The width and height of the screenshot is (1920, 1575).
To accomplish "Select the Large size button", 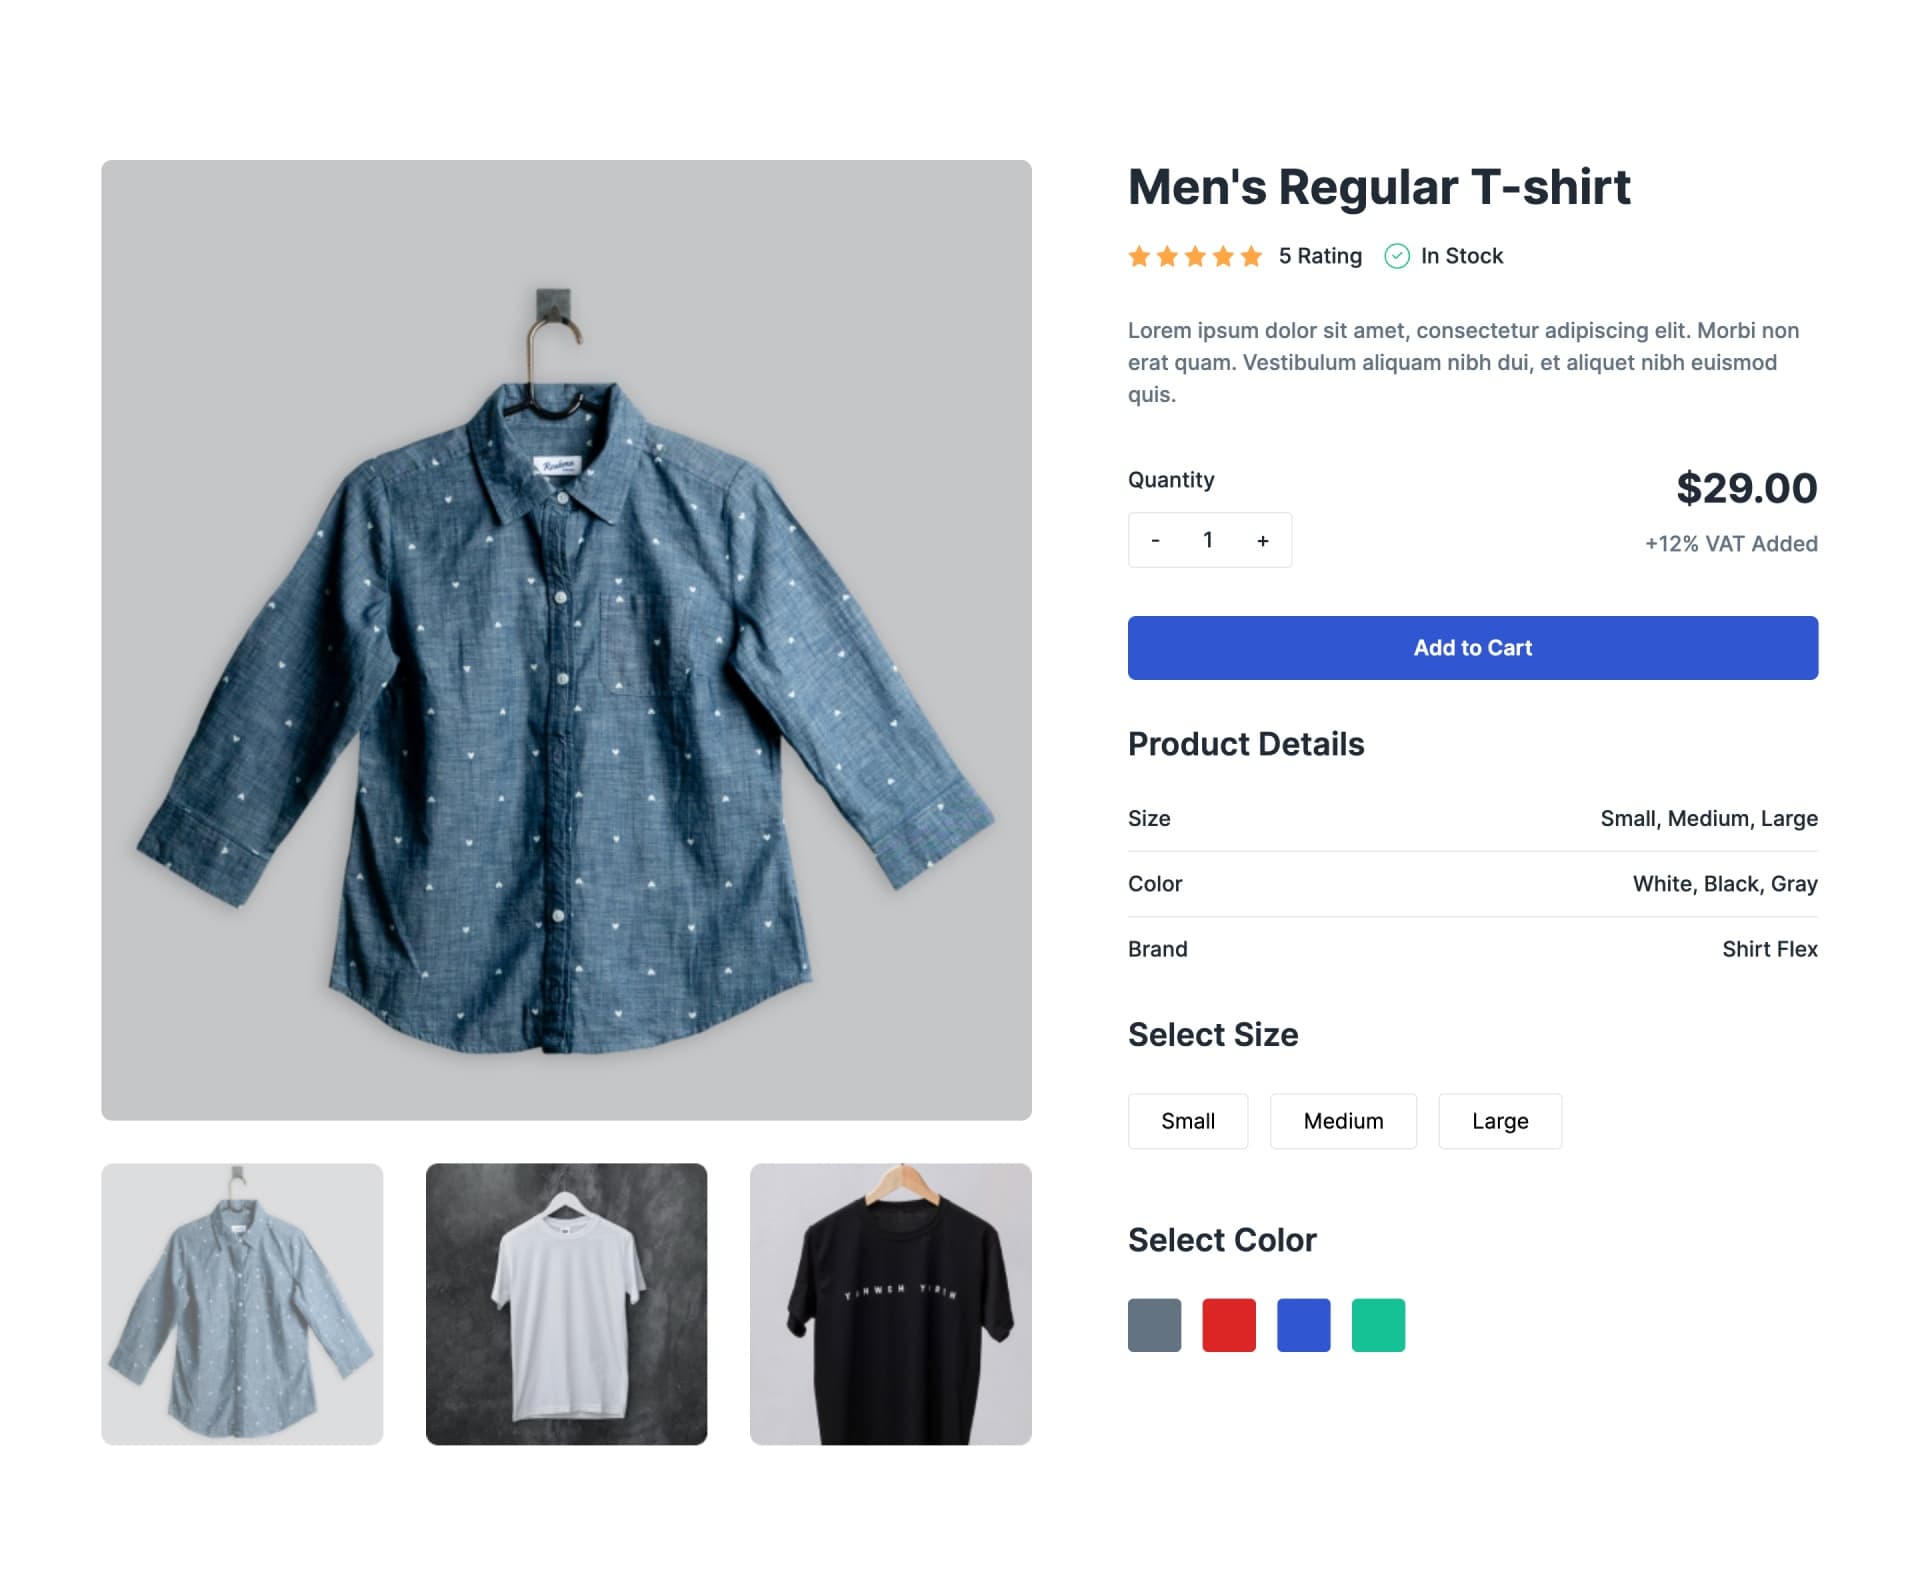I will (x=1499, y=1121).
